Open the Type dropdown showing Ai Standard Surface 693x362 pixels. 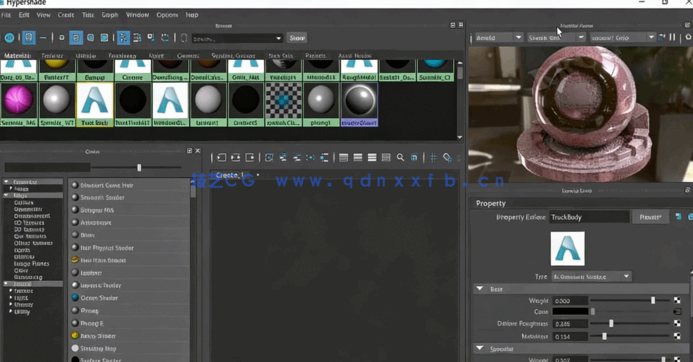coord(591,277)
